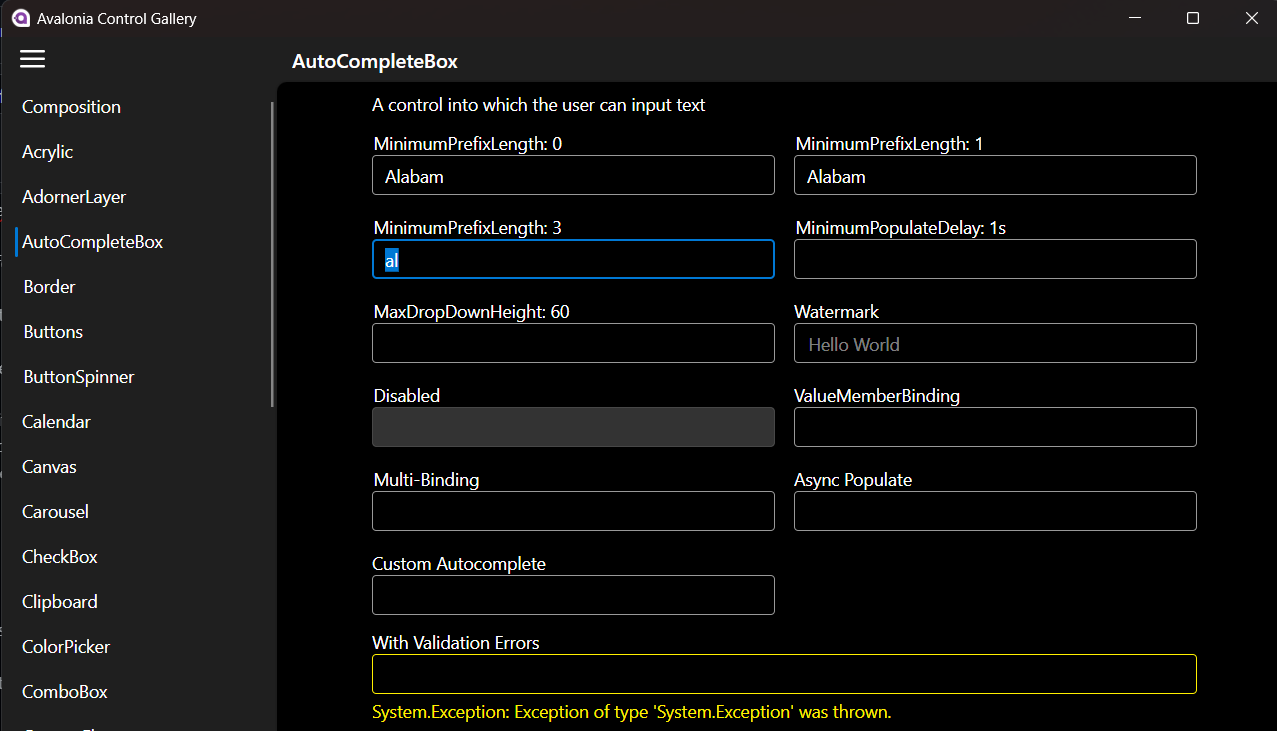This screenshot has height=731, width=1277.
Task: Click the Avalonia logo in the title bar
Action: click(x=20, y=18)
